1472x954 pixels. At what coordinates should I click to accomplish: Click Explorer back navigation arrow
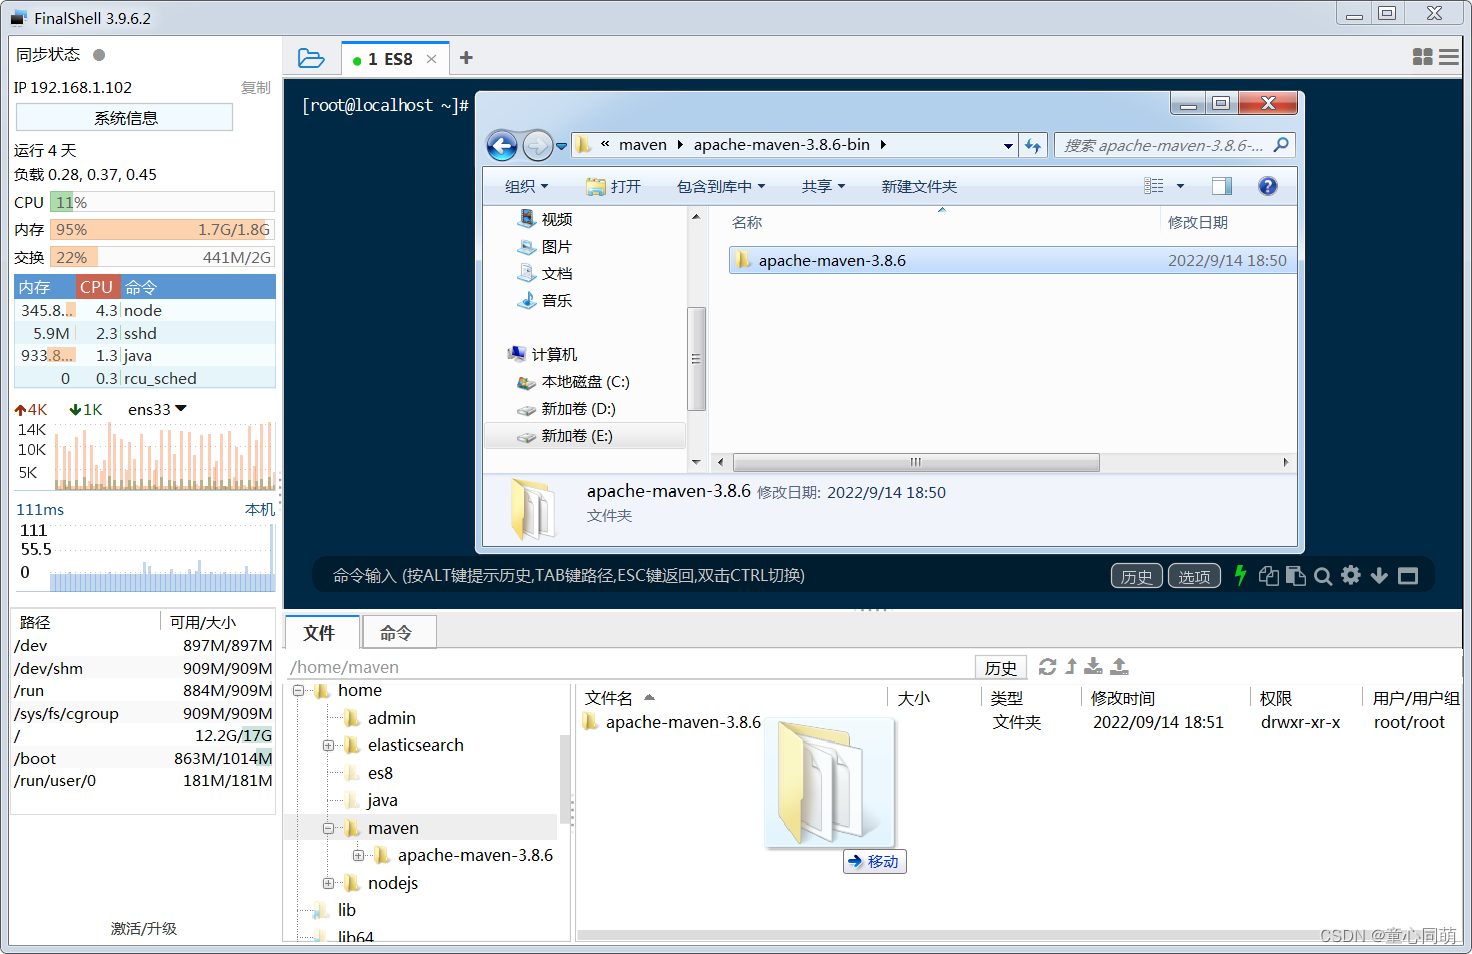(502, 146)
